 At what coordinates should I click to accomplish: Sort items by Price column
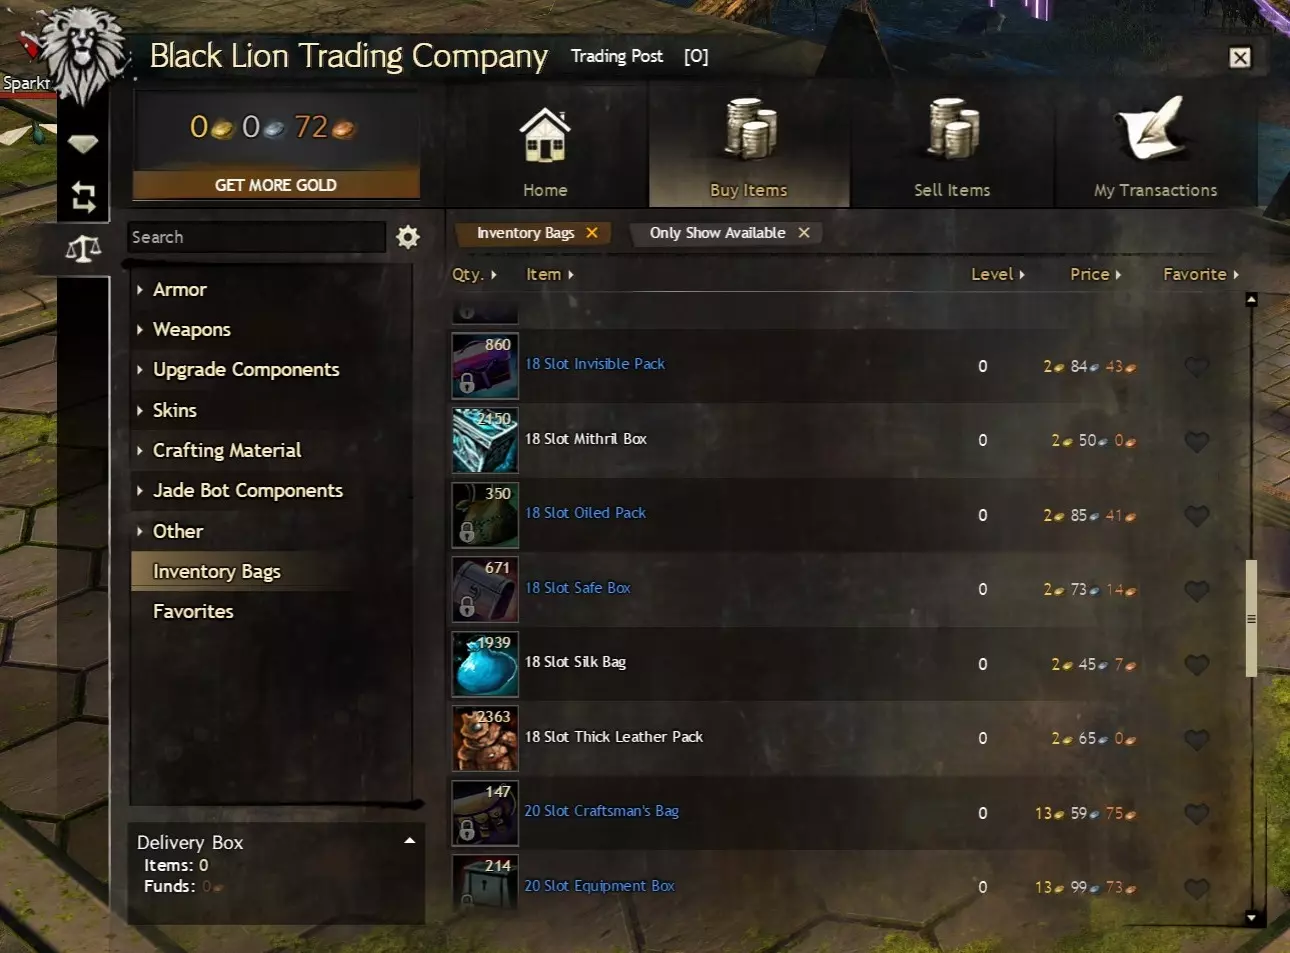(x=1095, y=274)
